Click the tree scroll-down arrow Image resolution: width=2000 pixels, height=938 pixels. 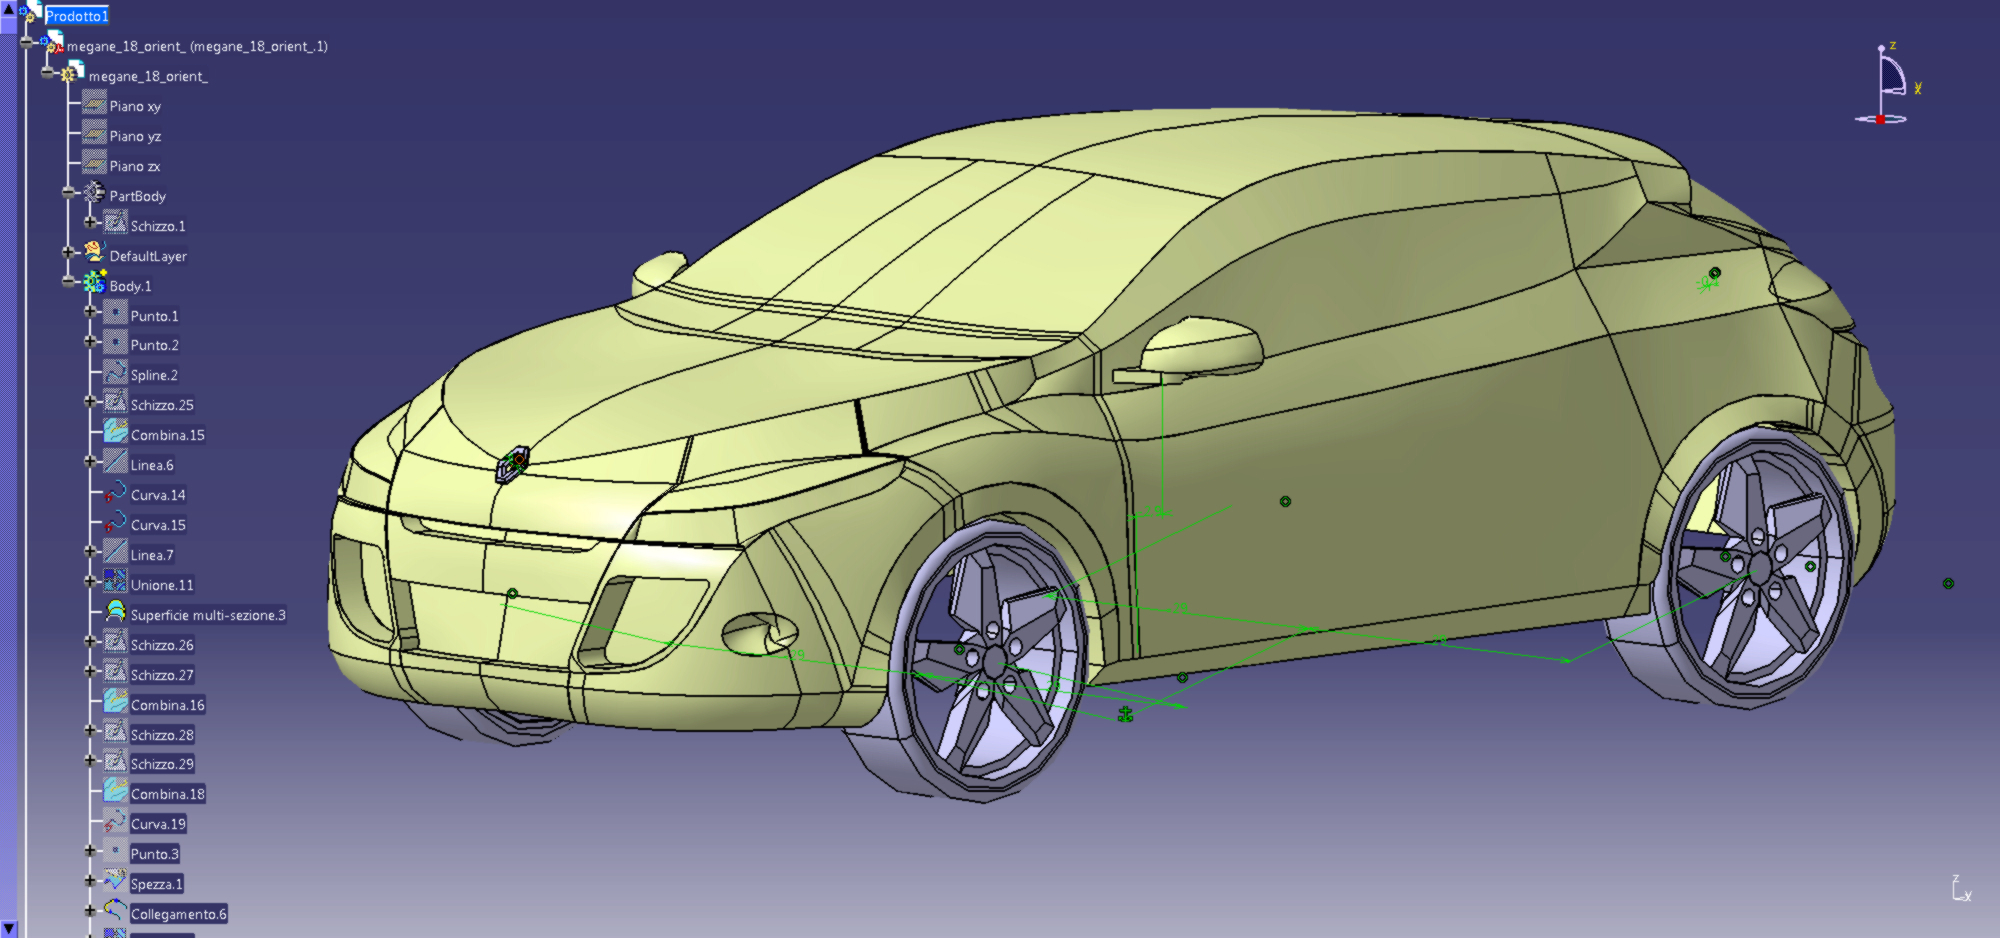click(9, 929)
